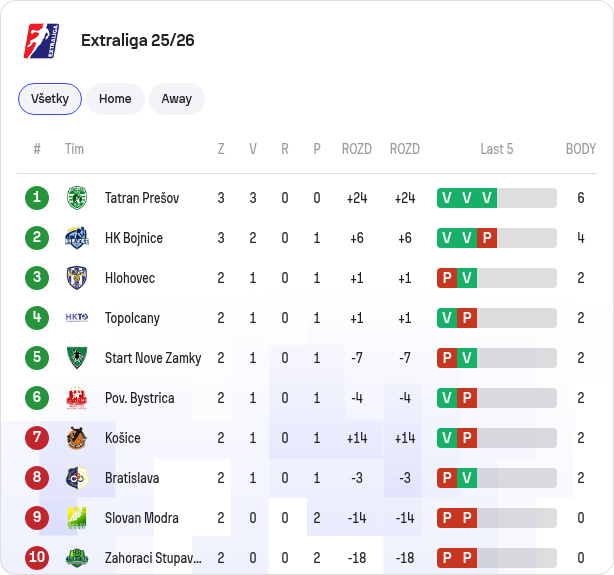Select the Hlohovec club crest
614x575 pixels.
(77, 278)
